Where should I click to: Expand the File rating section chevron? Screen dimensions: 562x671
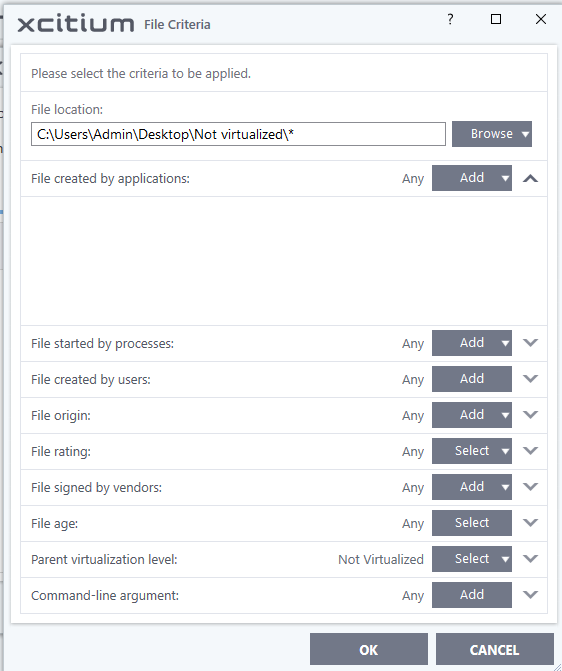point(530,451)
